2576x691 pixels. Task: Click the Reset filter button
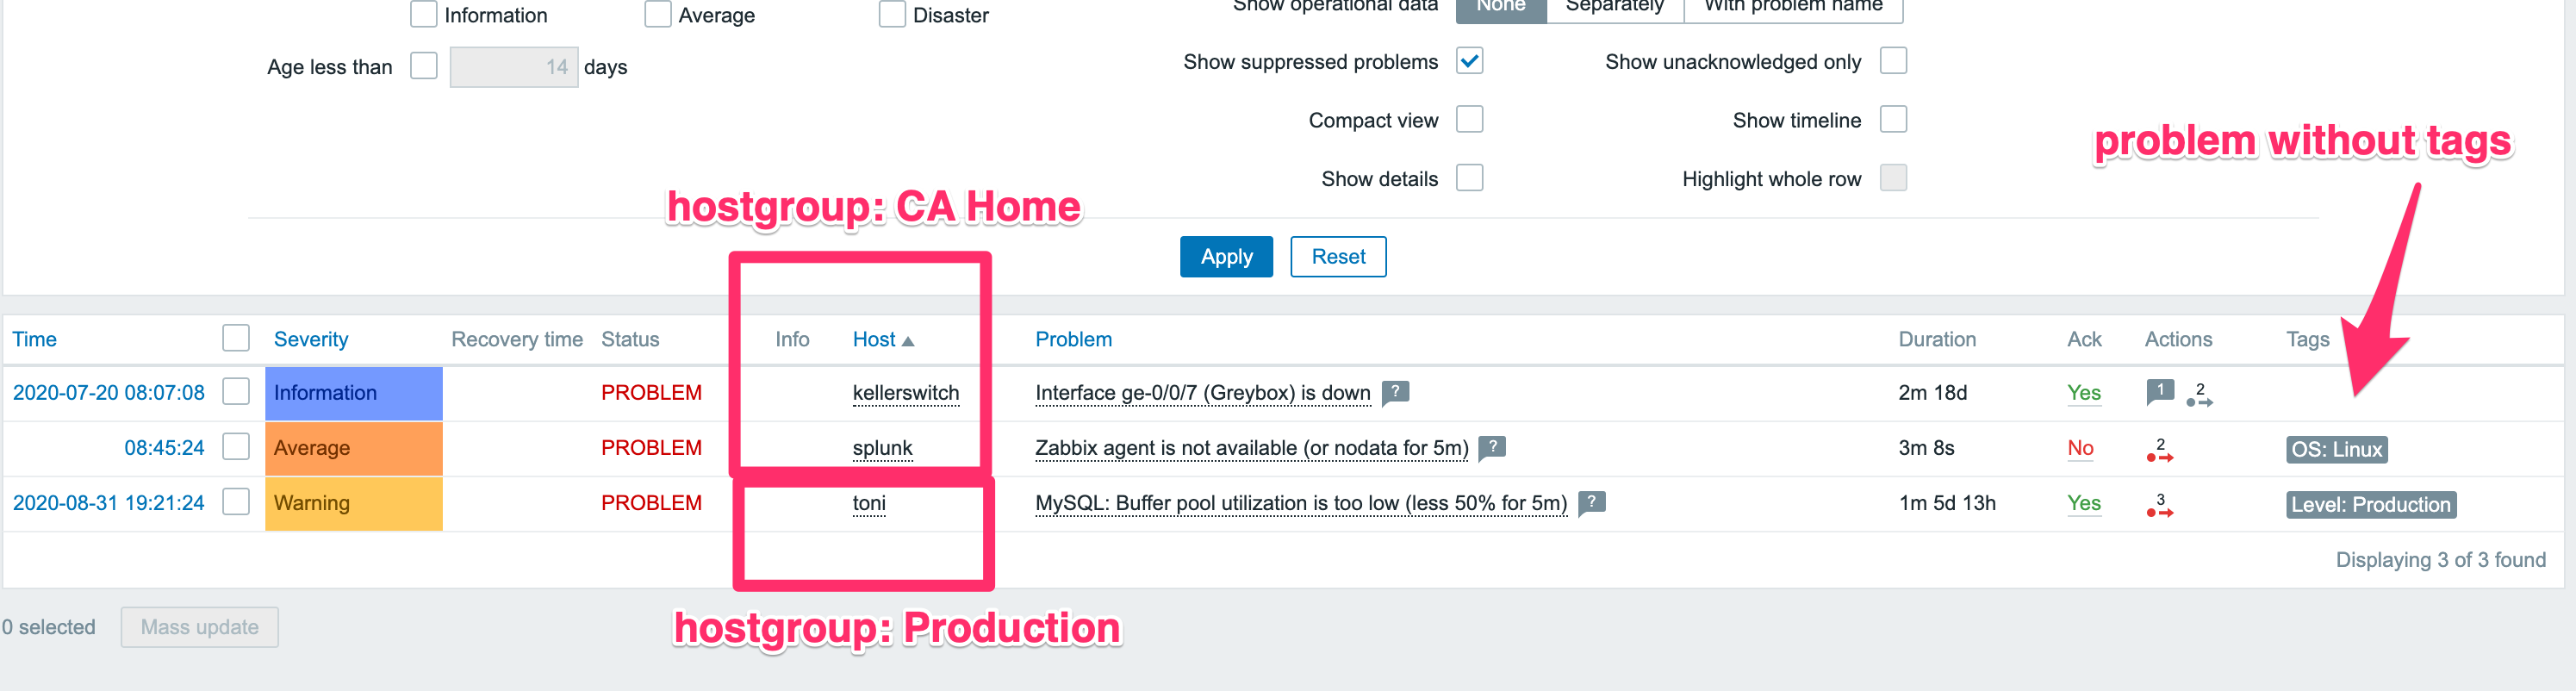[x=1338, y=256]
